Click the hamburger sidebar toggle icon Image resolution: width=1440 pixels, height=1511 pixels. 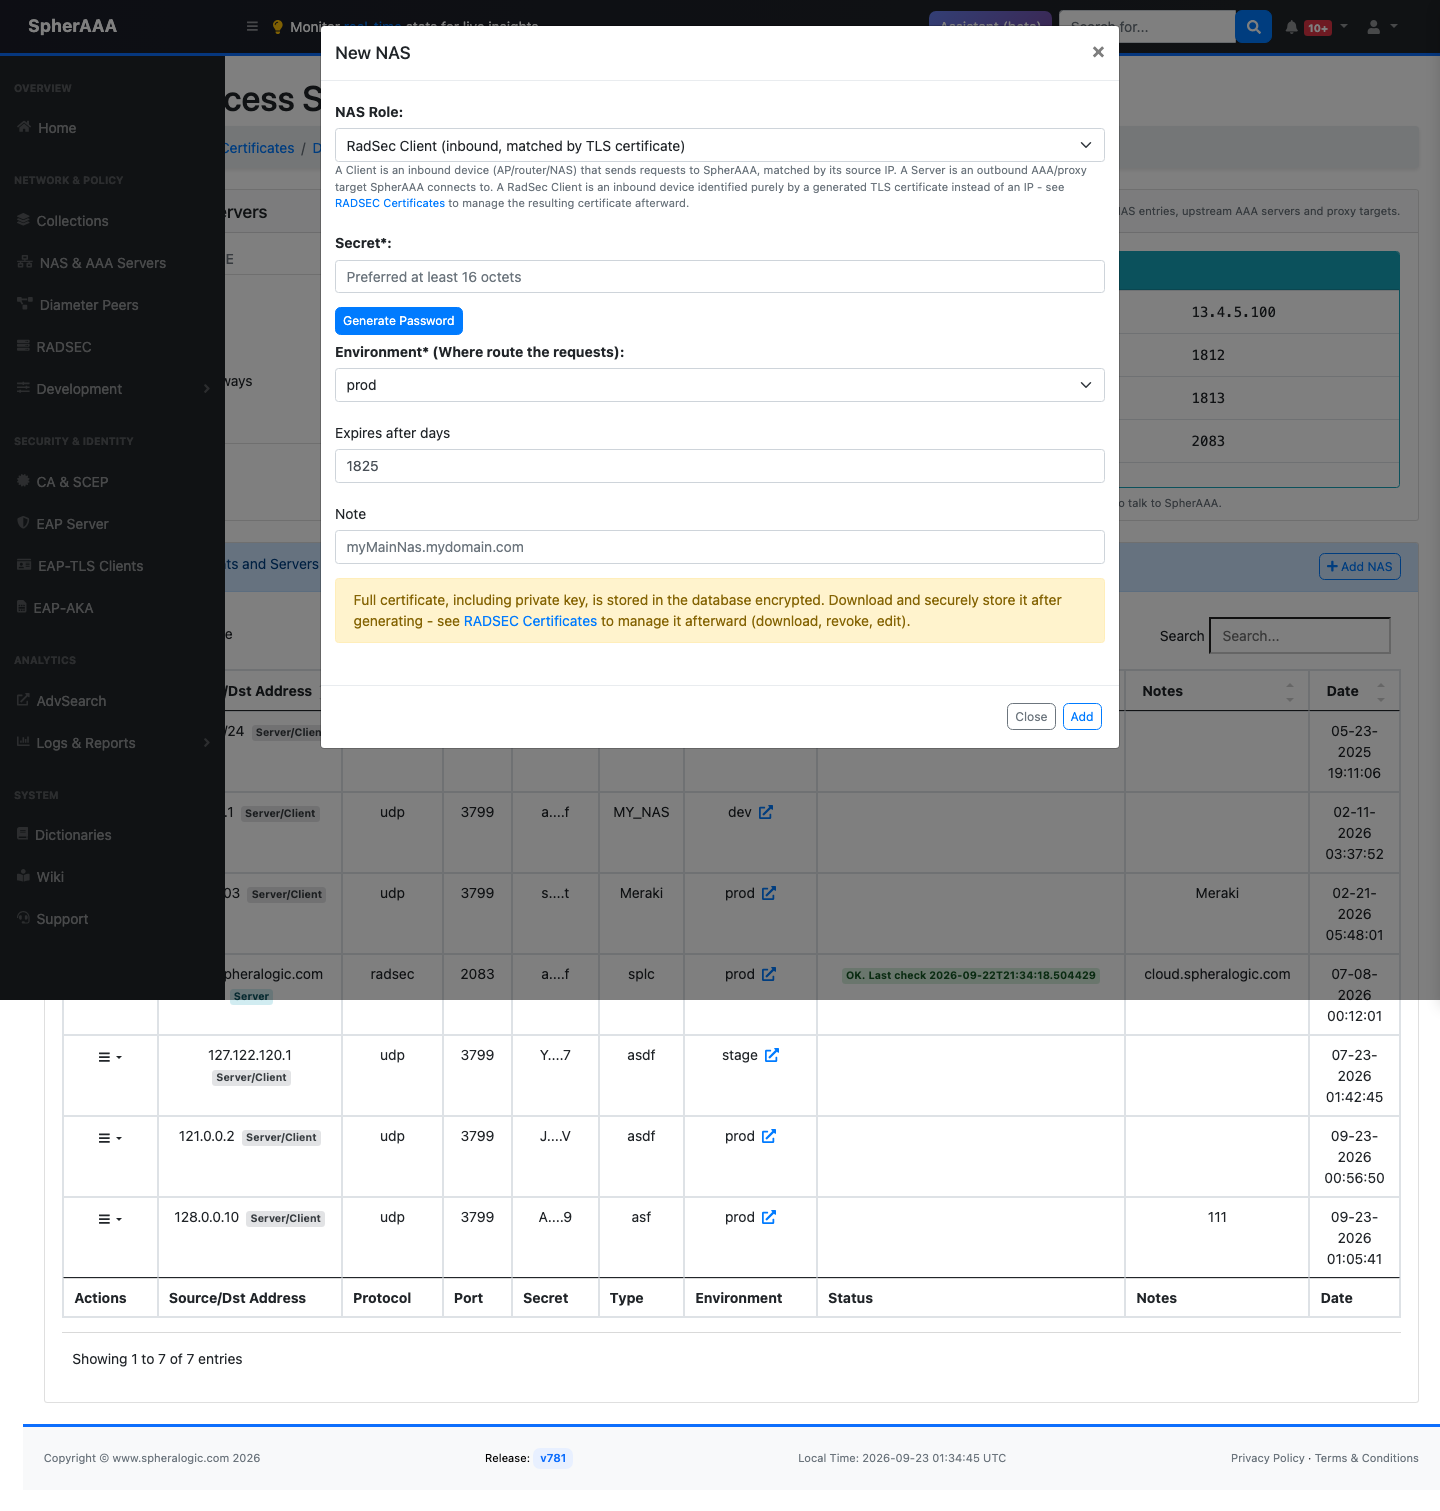(252, 26)
